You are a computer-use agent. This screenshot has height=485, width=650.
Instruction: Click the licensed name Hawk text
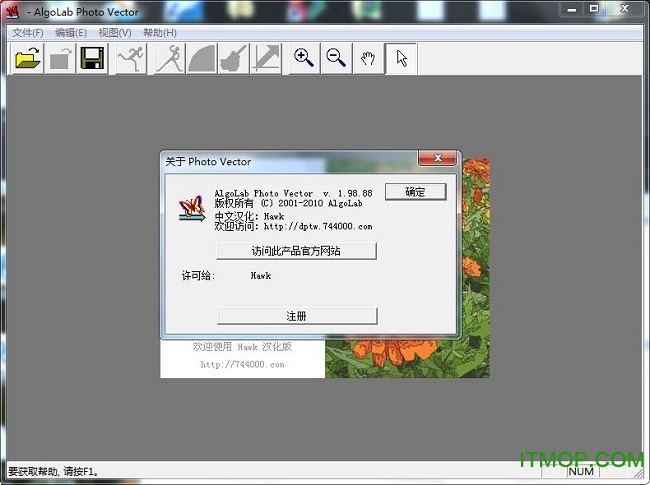(x=261, y=276)
